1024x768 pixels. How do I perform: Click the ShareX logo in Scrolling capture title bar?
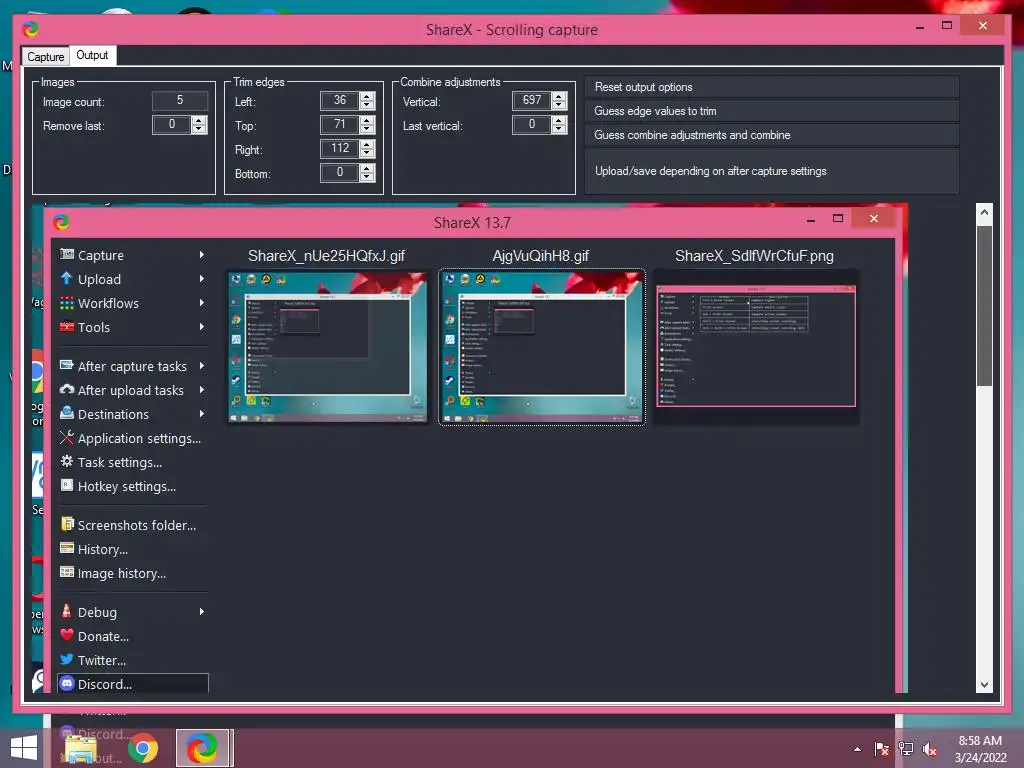pos(30,29)
